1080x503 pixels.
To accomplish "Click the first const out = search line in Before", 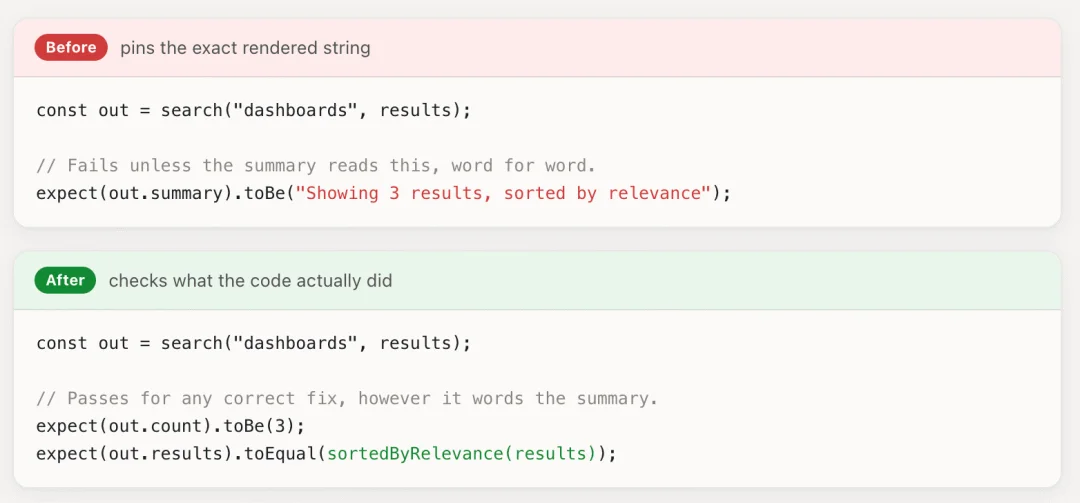I will (253, 110).
